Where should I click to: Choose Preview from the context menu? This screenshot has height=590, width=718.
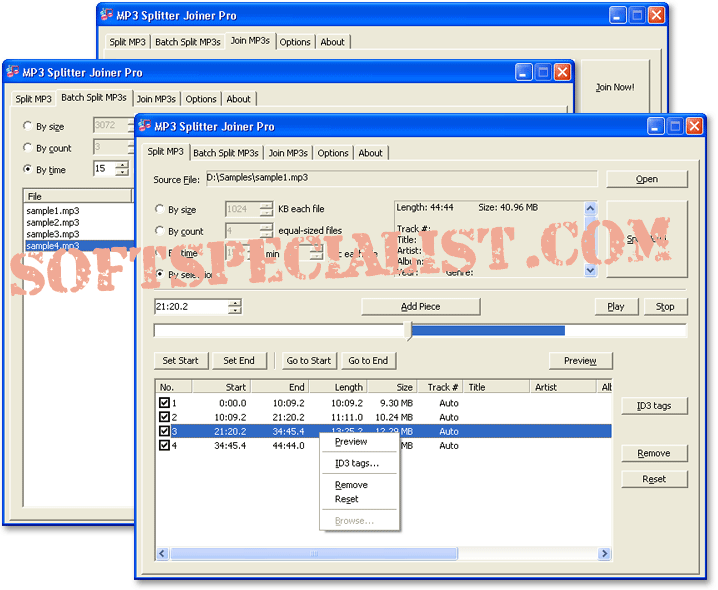(x=351, y=442)
